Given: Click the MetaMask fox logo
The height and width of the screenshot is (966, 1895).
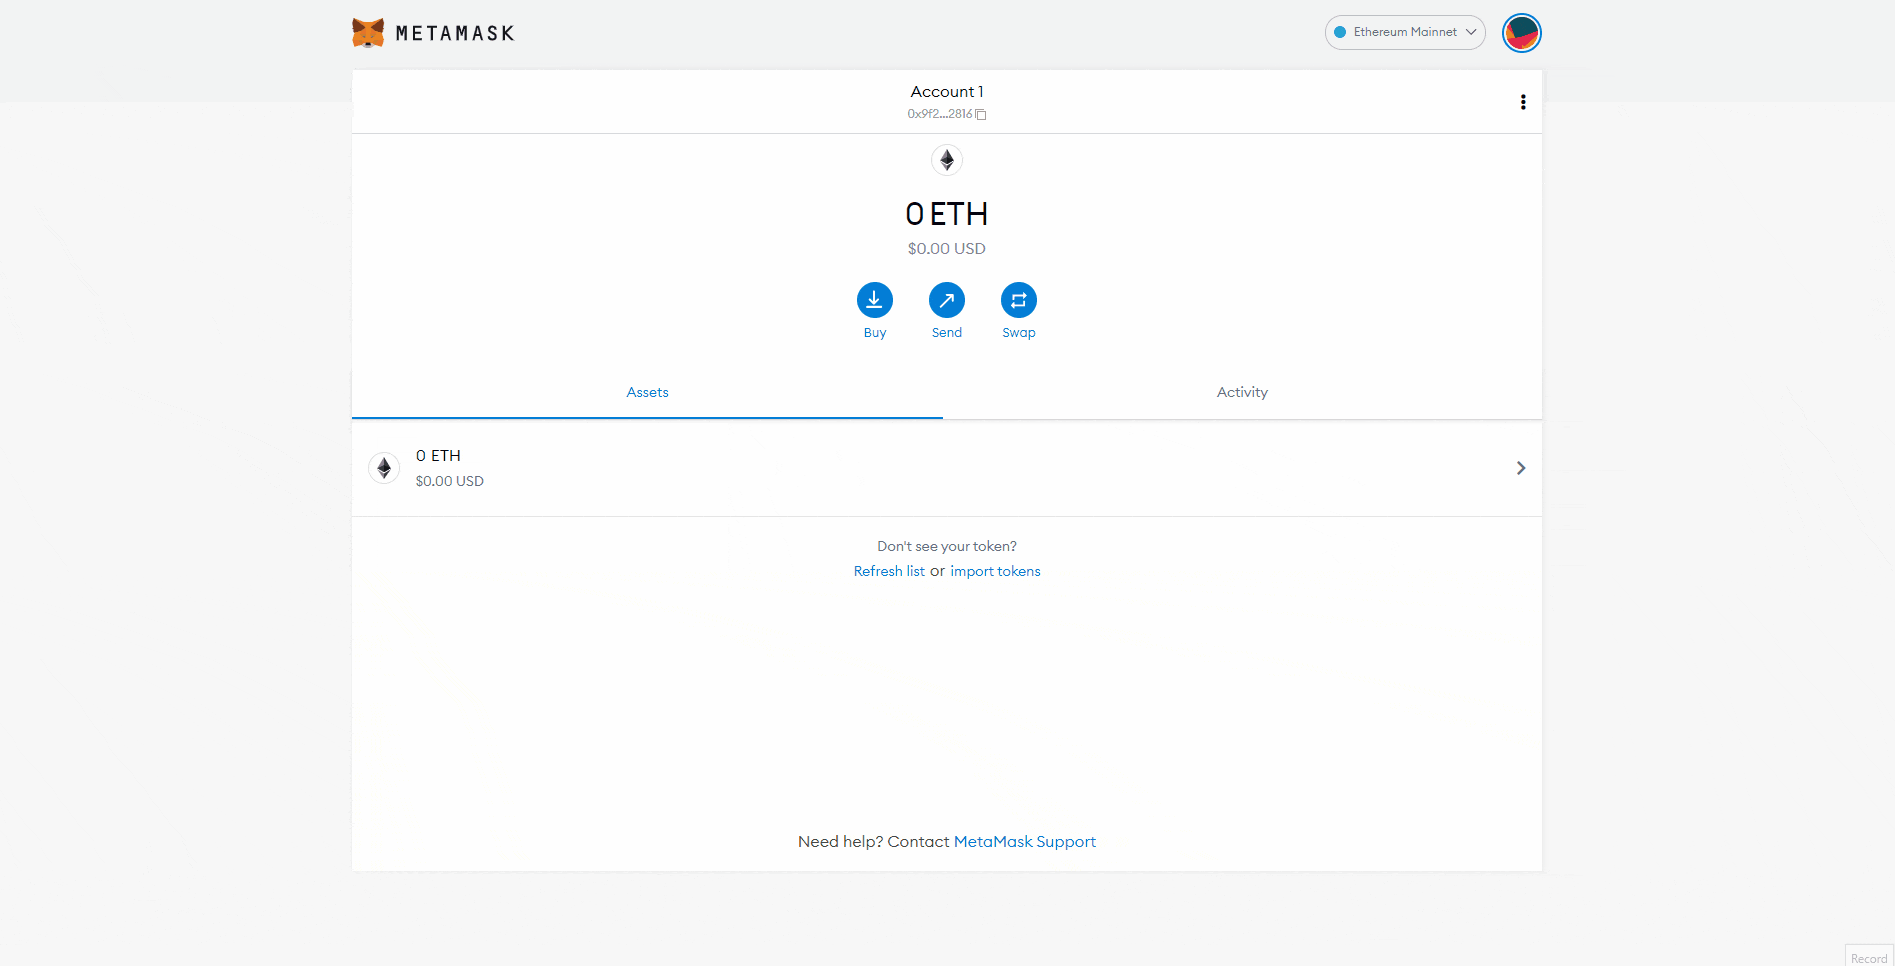Looking at the screenshot, I should 368,33.
